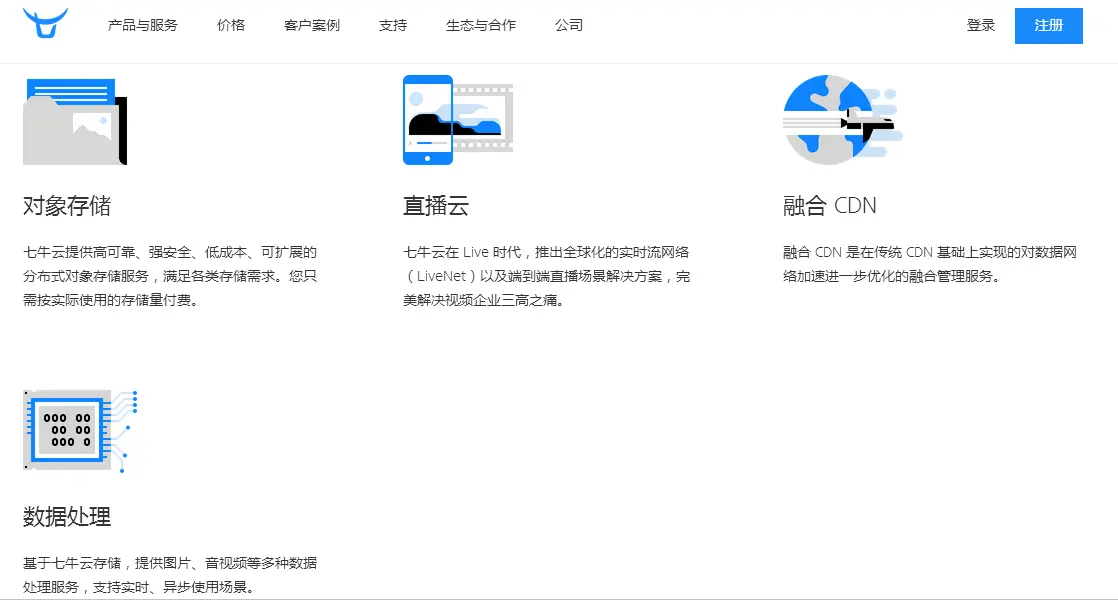Go to the 价格 page
The height and width of the screenshot is (600, 1118).
[x=231, y=26]
